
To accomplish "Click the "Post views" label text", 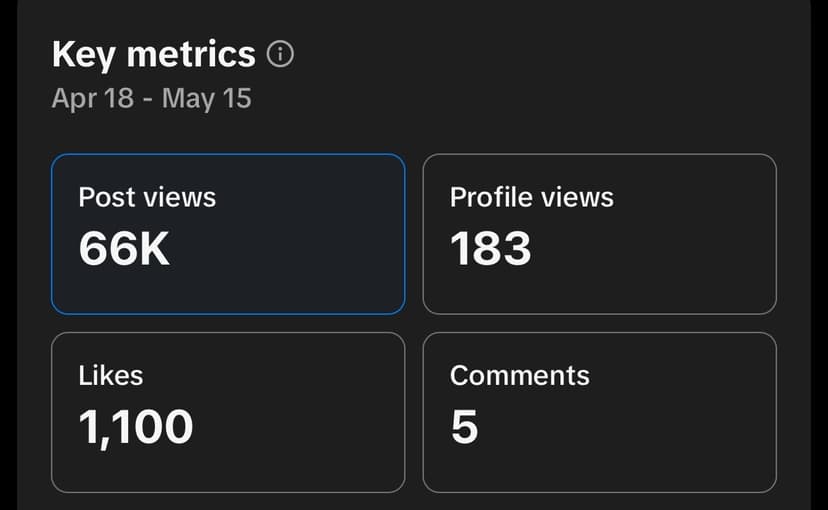I will 147,197.
